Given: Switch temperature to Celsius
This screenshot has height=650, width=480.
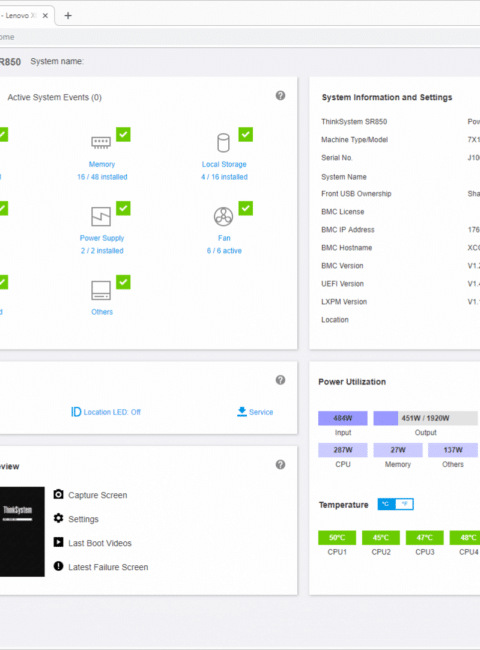Looking at the screenshot, I should coord(386,504).
